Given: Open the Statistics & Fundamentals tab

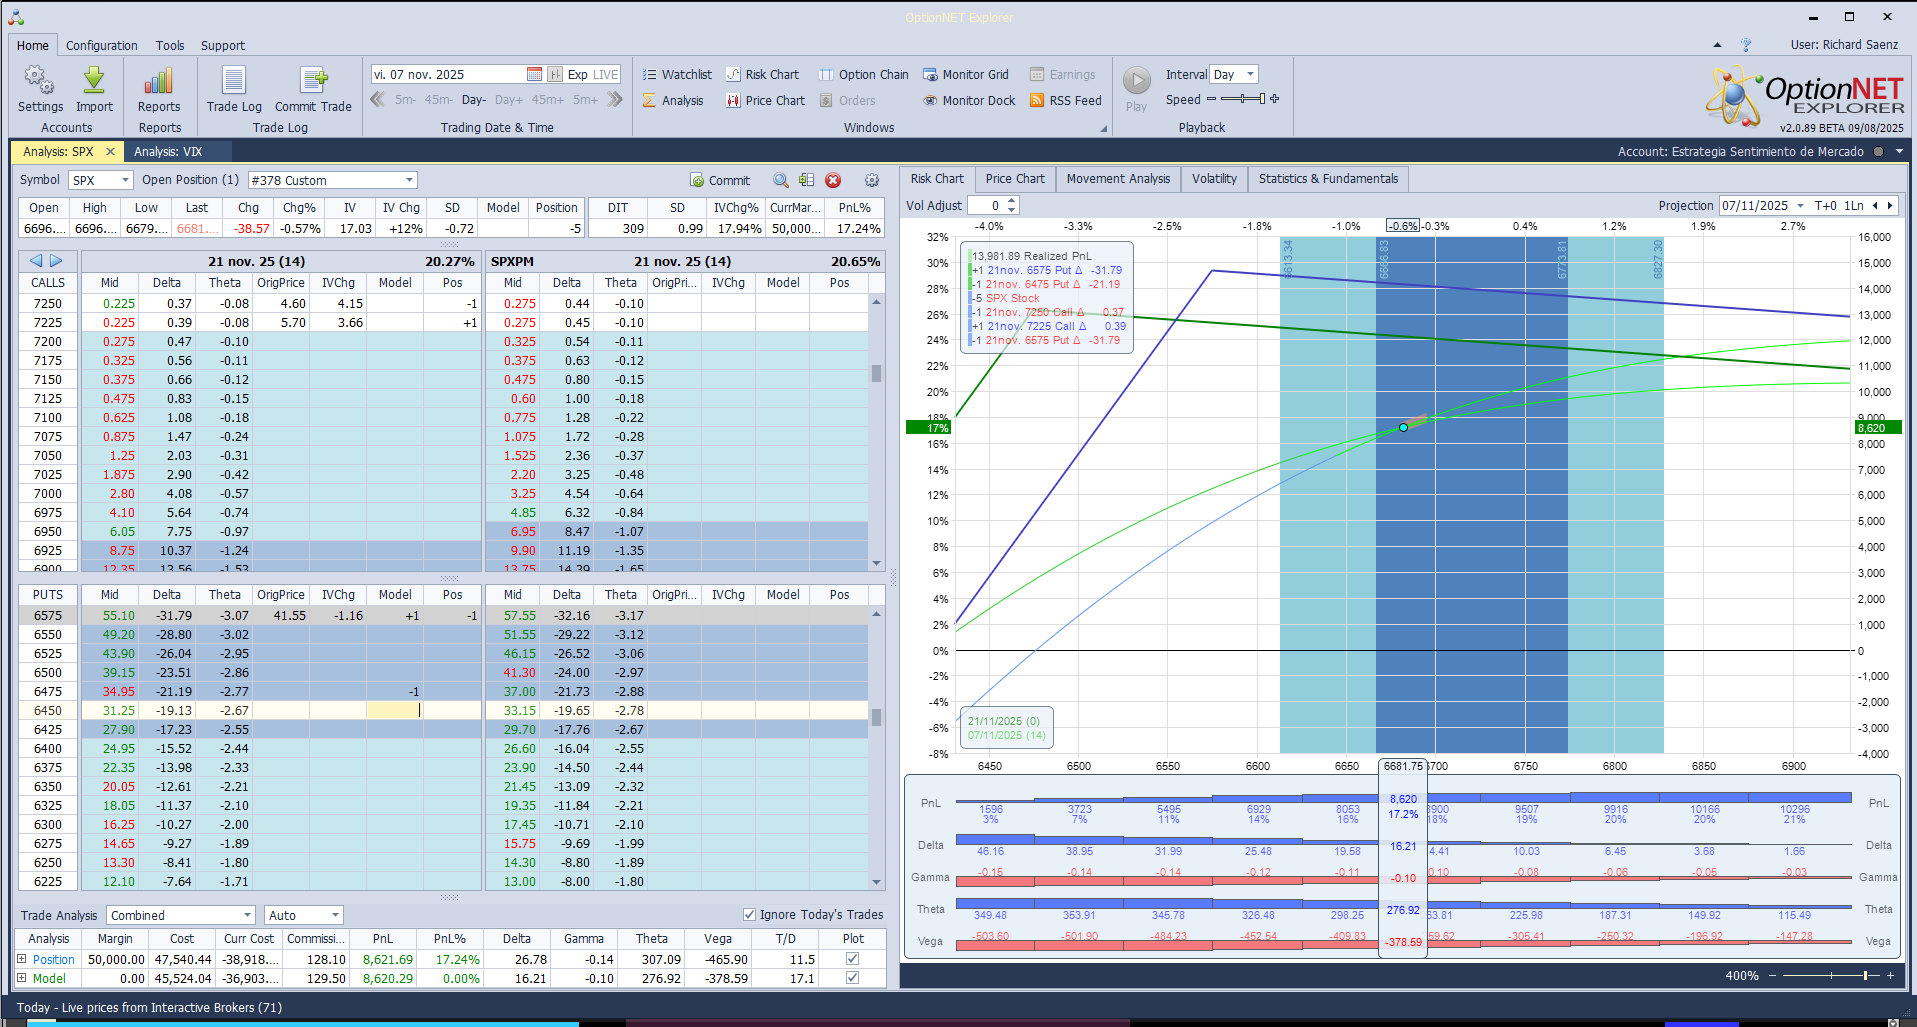Looking at the screenshot, I should [1328, 179].
